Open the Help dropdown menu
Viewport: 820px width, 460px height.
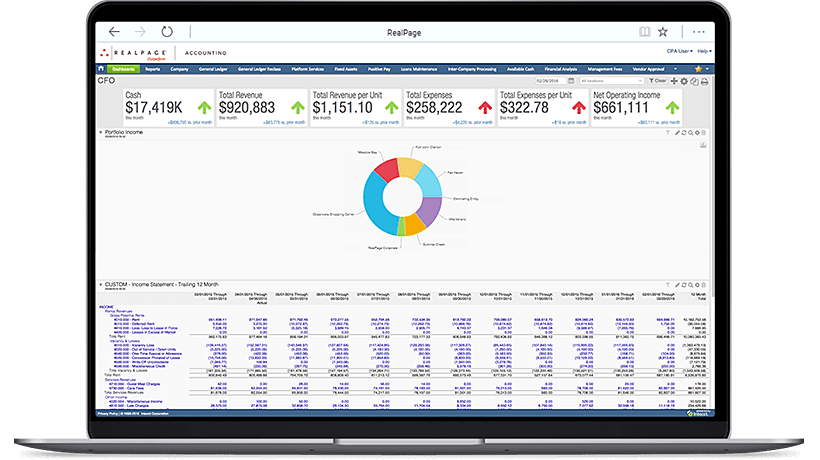point(704,51)
